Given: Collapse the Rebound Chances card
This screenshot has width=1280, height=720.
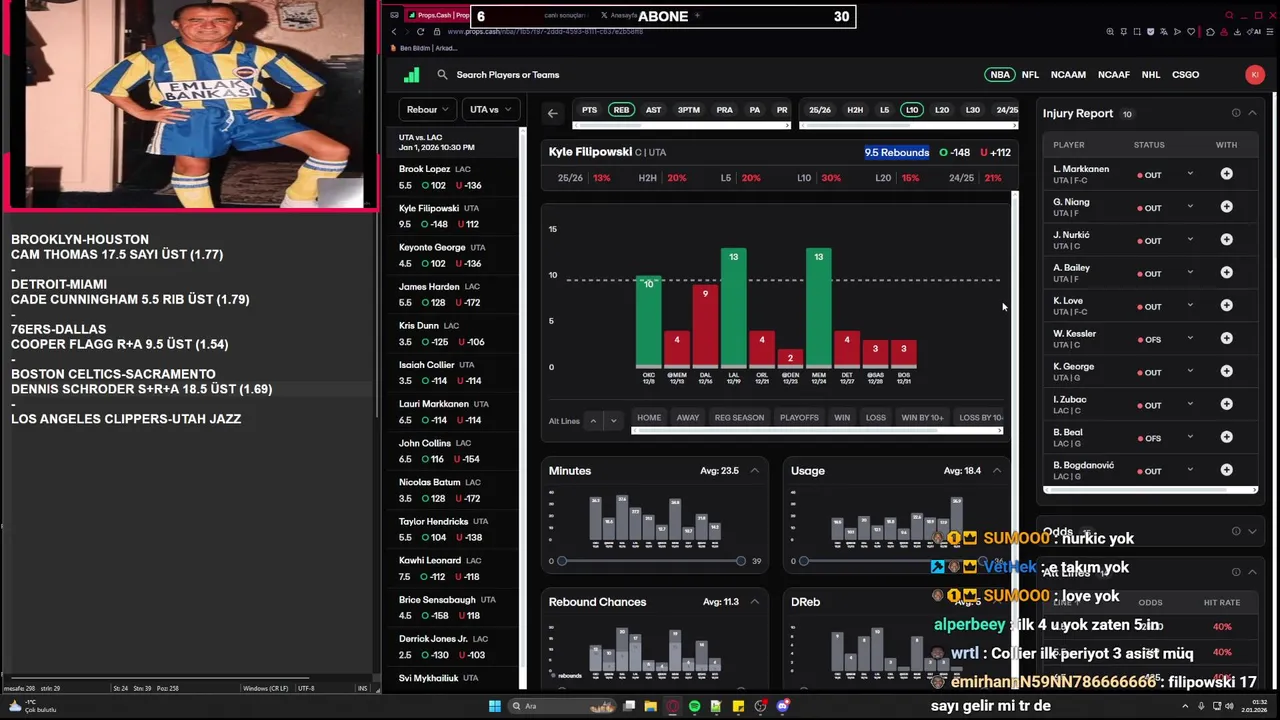Looking at the screenshot, I should pyautogui.click(x=755, y=602).
